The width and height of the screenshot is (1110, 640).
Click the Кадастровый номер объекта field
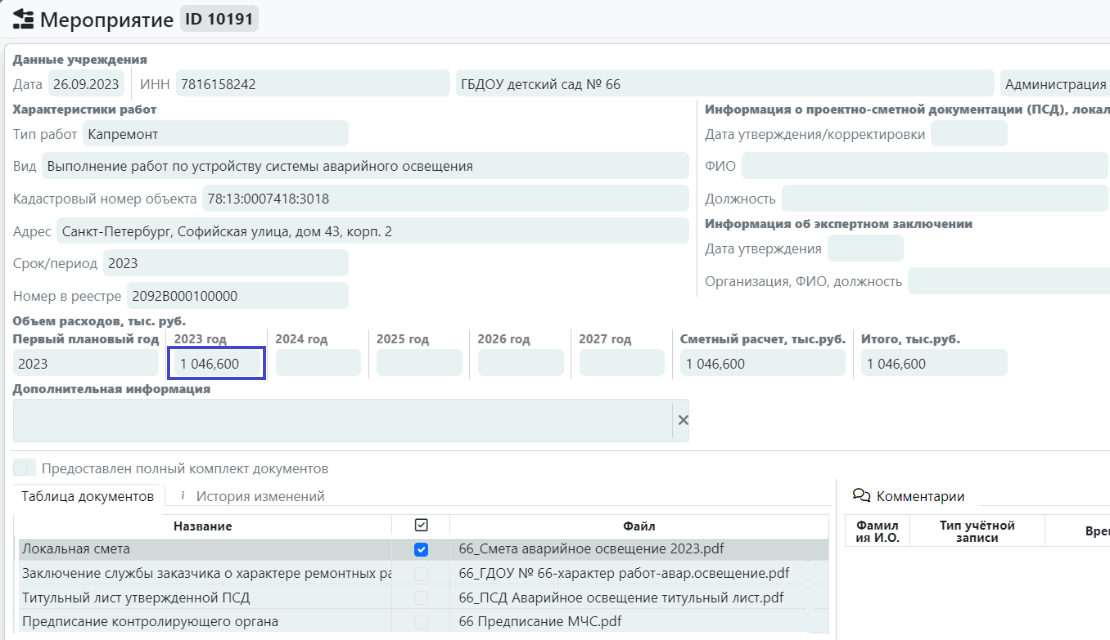tap(444, 199)
